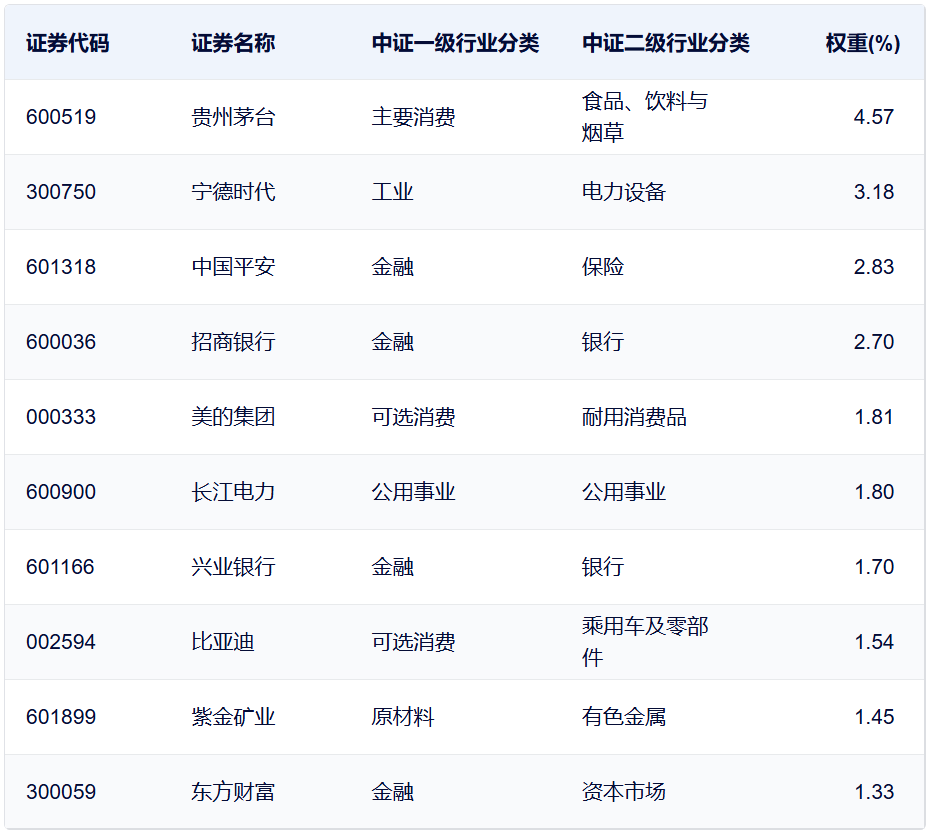Click the 证券名称 column header
The height and width of the screenshot is (834, 930).
233,43
